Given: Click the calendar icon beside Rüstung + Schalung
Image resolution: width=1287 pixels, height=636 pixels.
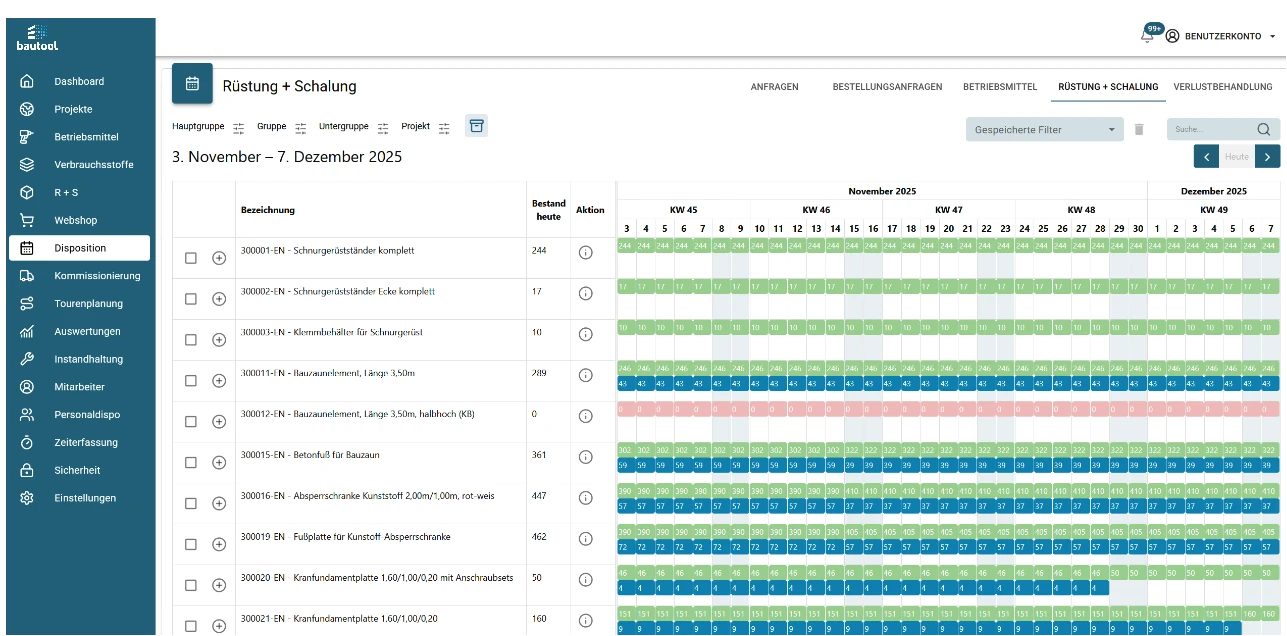Looking at the screenshot, I should (x=192, y=84).
